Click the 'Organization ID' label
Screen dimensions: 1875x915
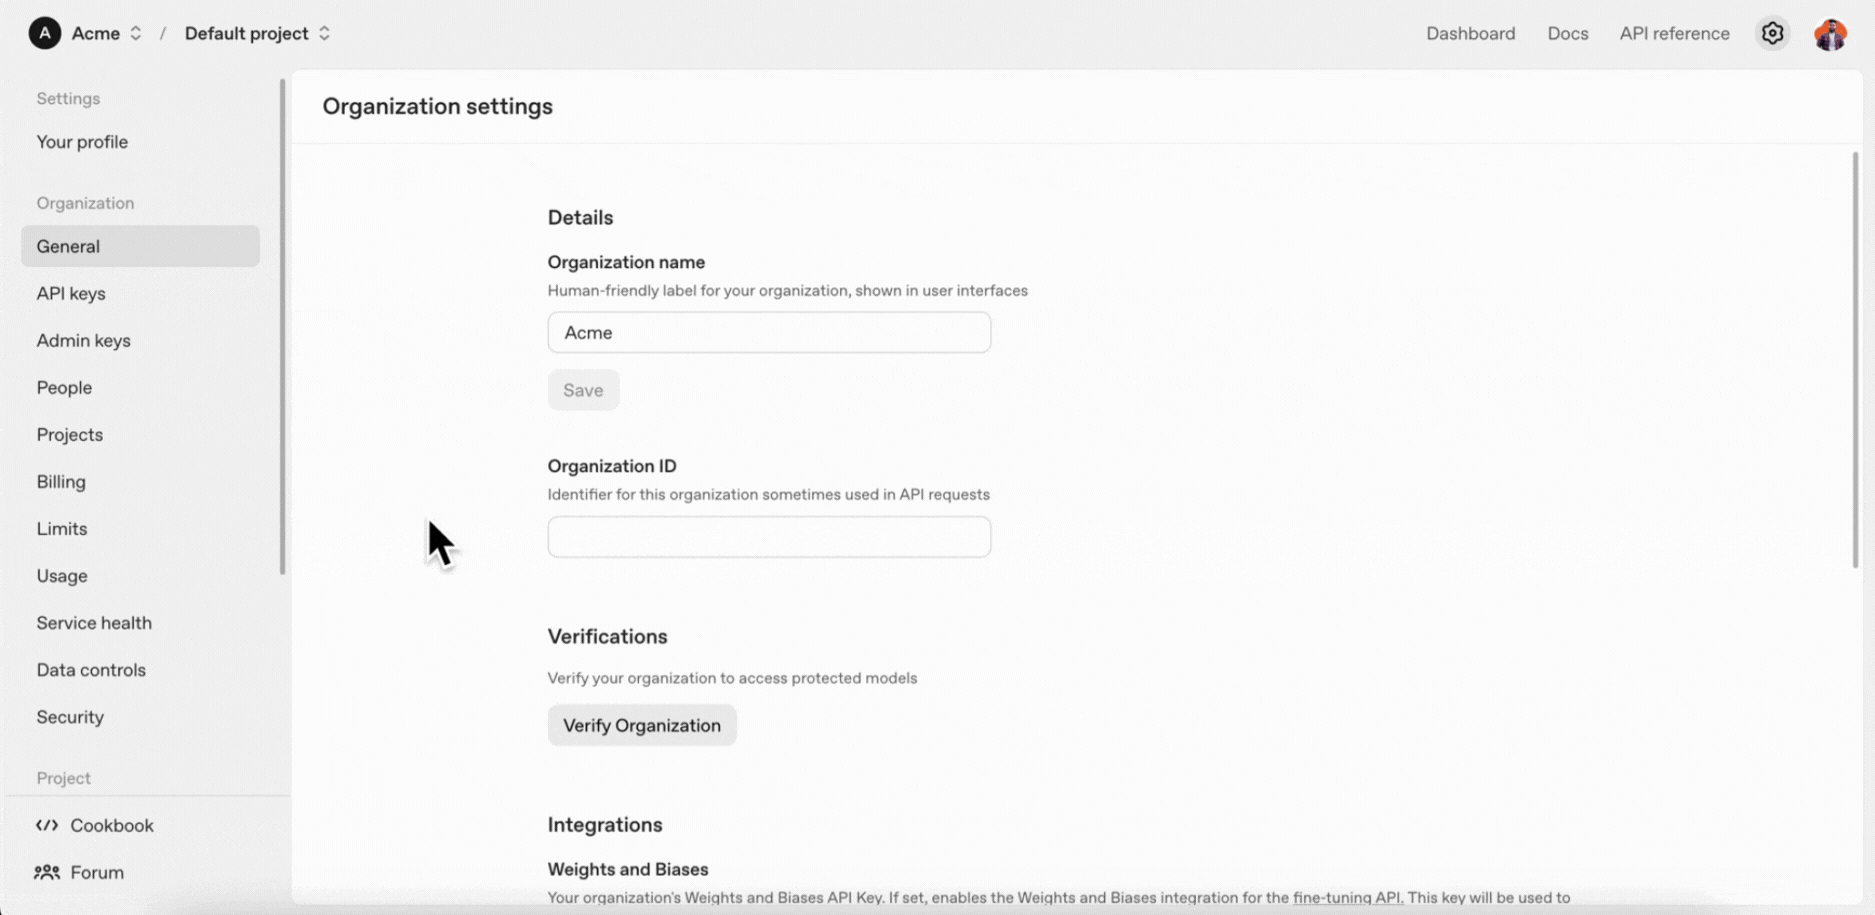coord(612,466)
